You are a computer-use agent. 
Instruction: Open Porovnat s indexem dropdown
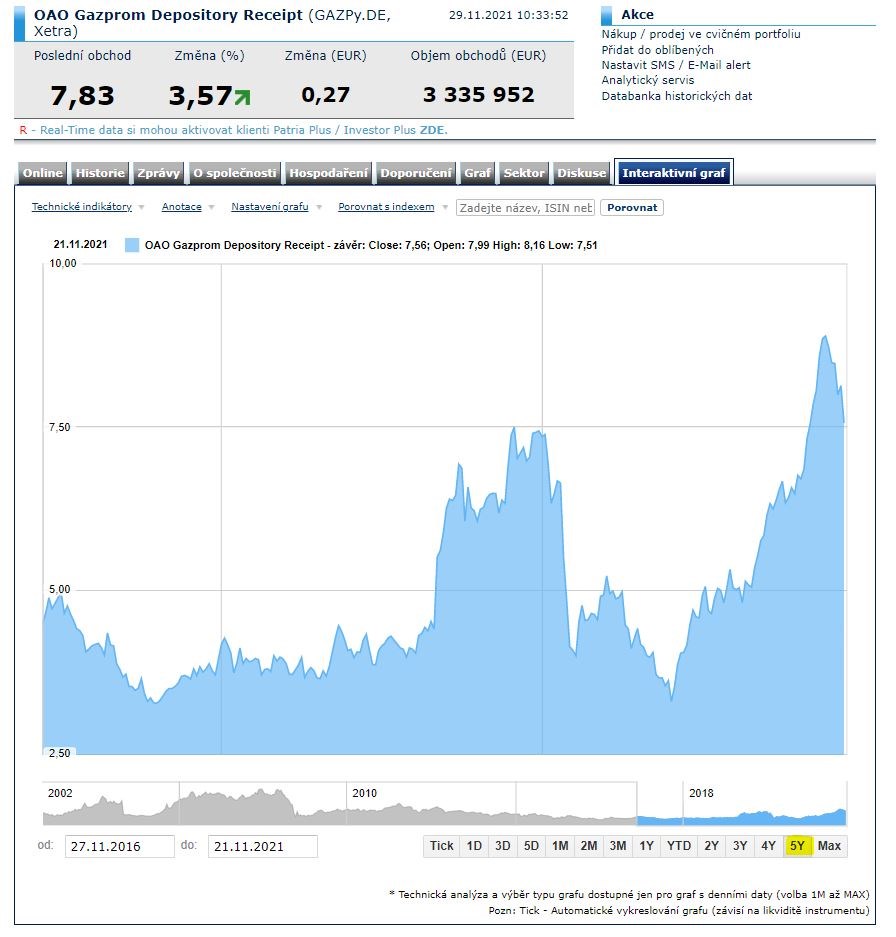coord(386,207)
